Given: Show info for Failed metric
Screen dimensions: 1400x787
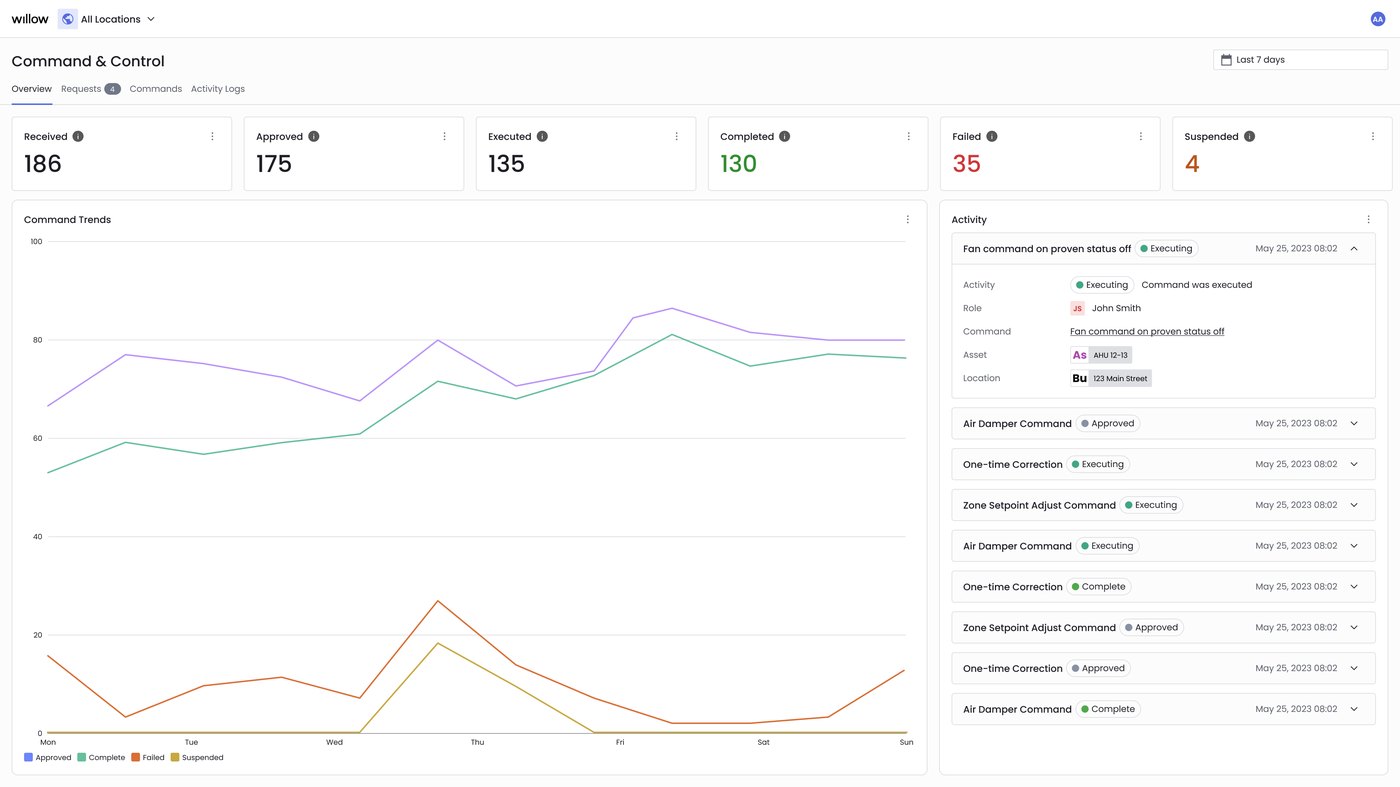Looking at the screenshot, I should click(x=992, y=136).
